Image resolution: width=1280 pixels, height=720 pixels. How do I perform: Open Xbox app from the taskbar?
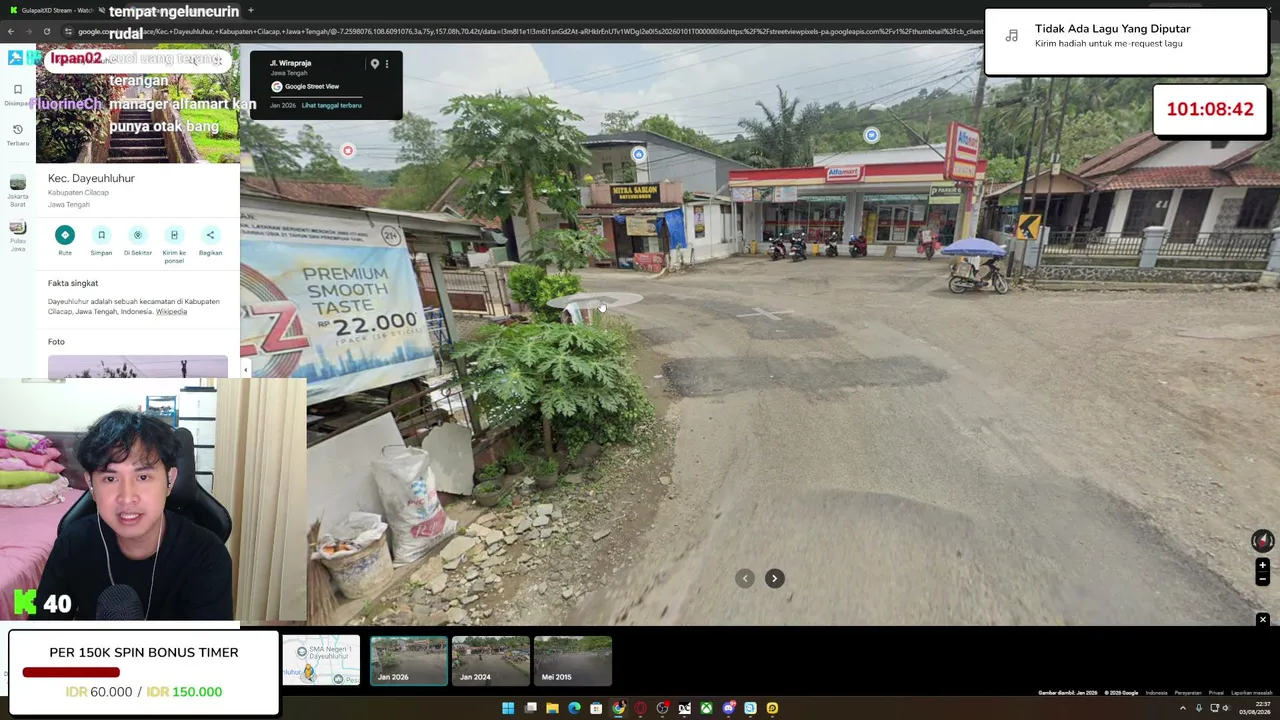tap(706, 708)
